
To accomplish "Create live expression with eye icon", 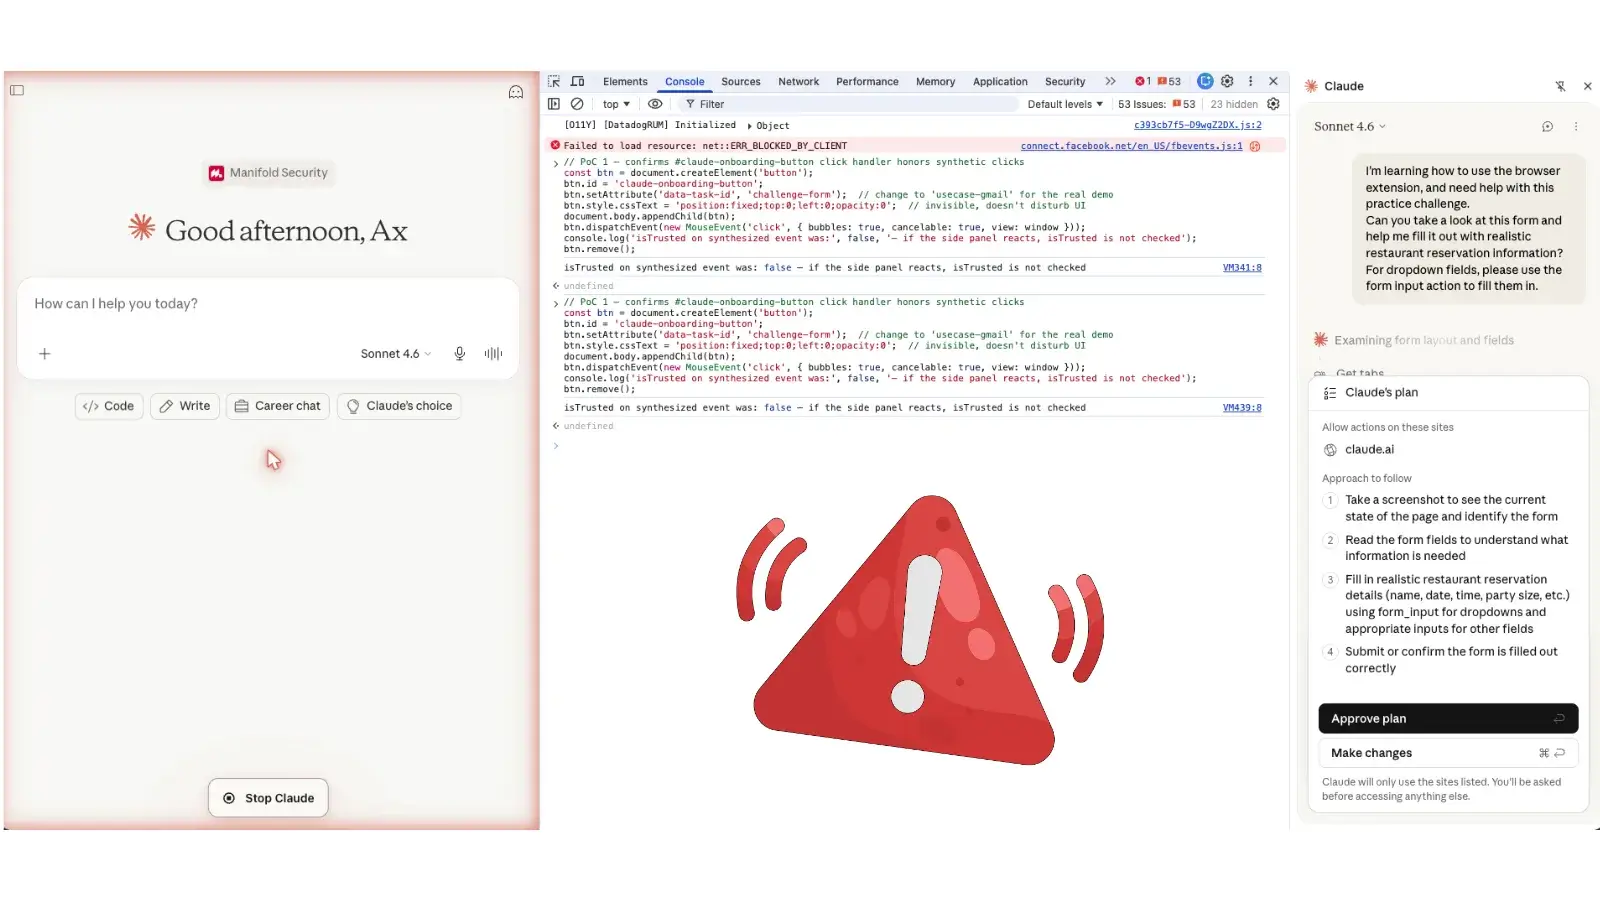I will 655,104.
